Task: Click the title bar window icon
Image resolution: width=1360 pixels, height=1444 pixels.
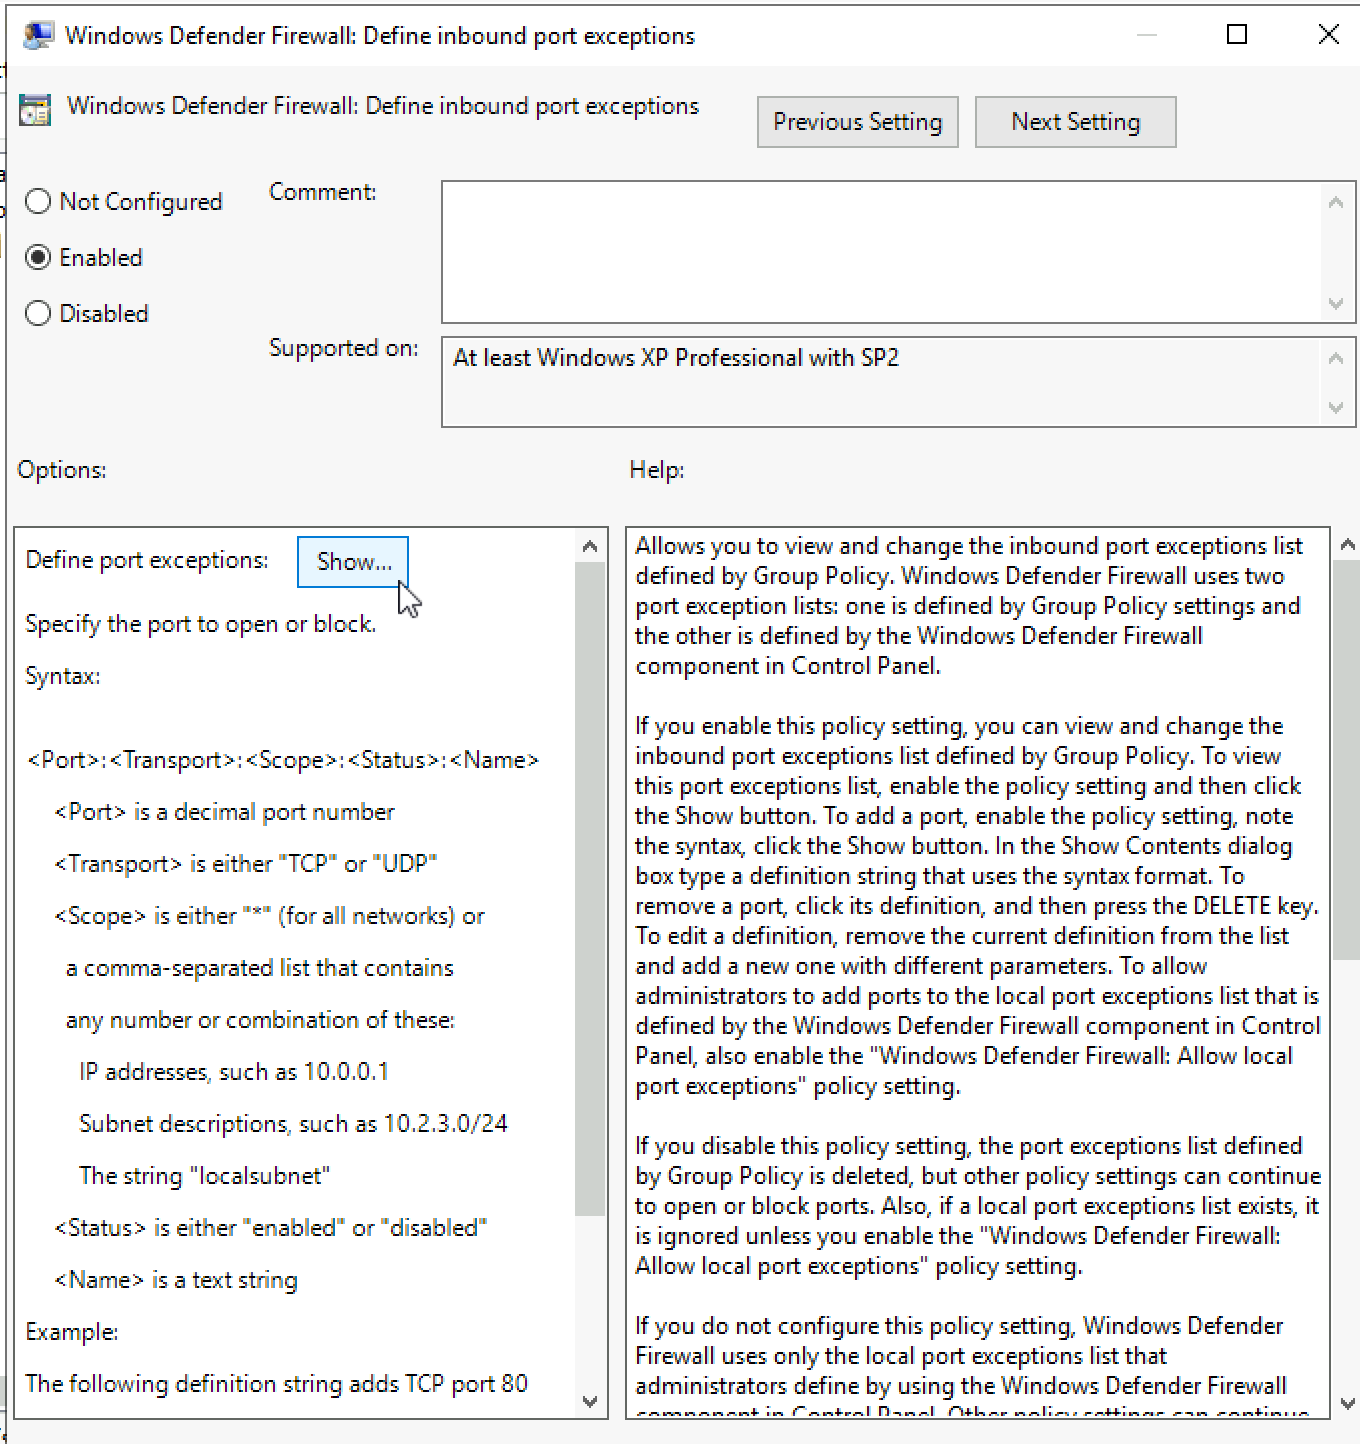Action: [x=38, y=35]
